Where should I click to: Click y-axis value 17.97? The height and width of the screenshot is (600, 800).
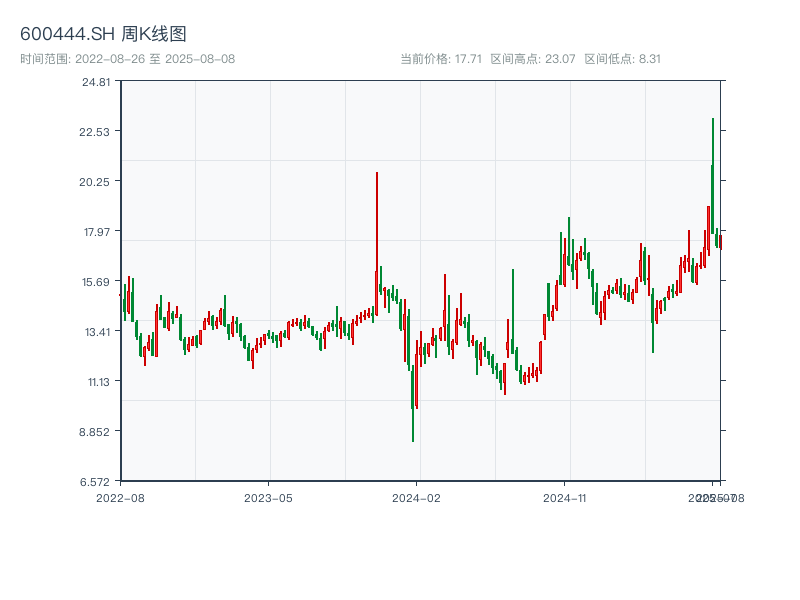click(x=96, y=232)
